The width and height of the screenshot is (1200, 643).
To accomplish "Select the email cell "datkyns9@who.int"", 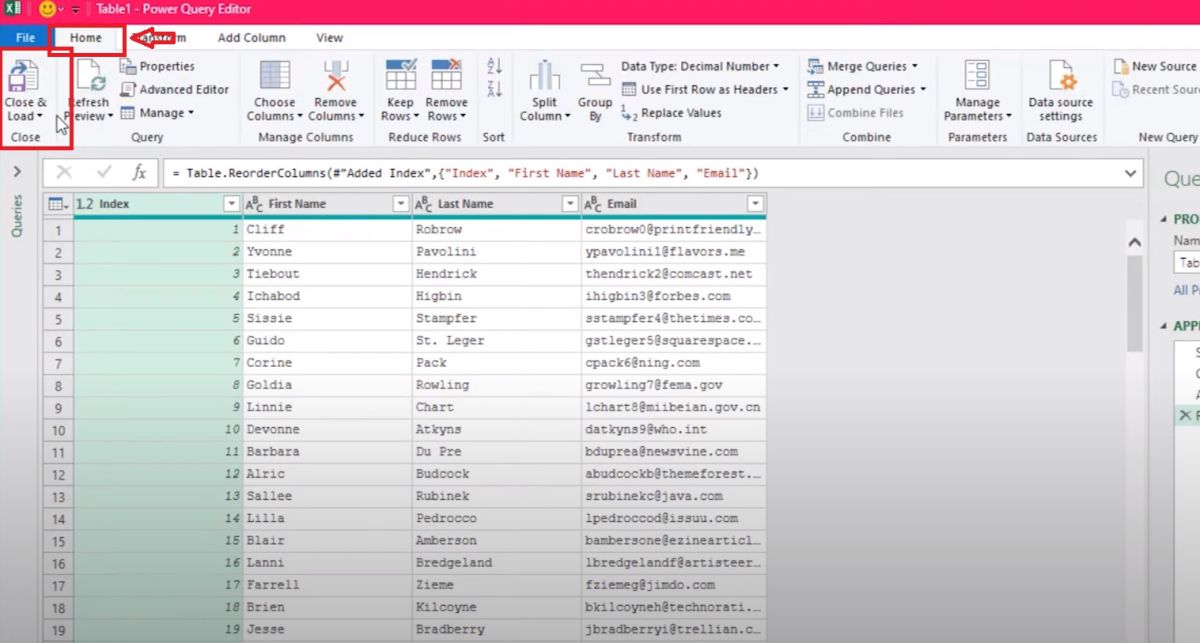I will (674, 430).
